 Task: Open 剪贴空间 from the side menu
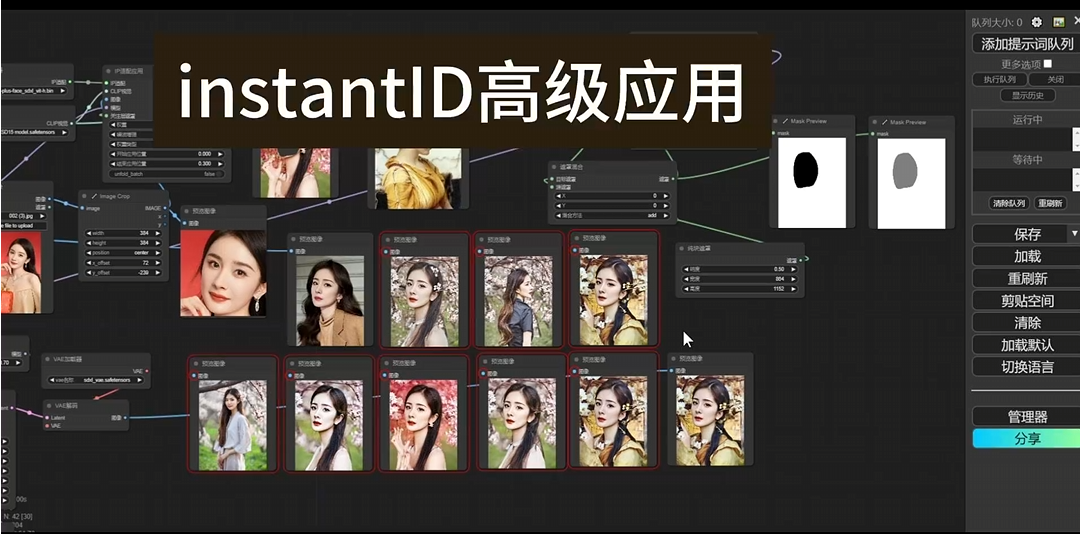(1026, 300)
